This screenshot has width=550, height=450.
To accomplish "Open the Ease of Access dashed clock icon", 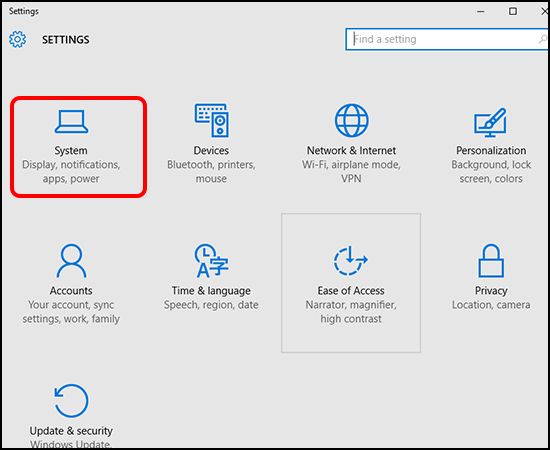I will (x=350, y=261).
